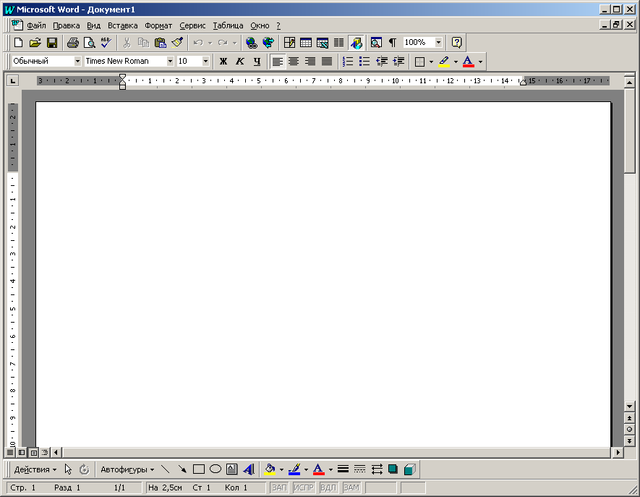Open the Вставка menu
The width and height of the screenshot is (640, 497).
click(x=122, y=25)
